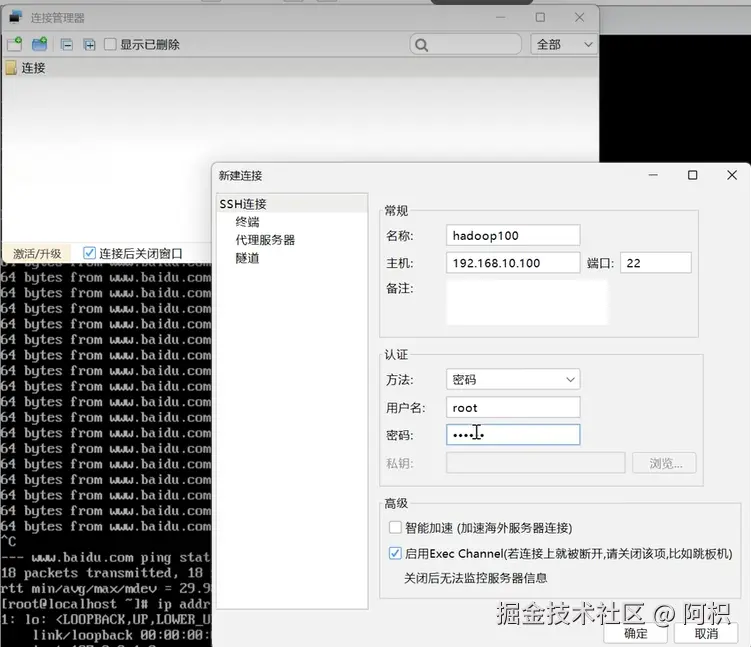The width and height of the screenshot is (751, 647).
Task: Click the new connection icon in Connection Manager toolbar
Action: tap(14, 45)
